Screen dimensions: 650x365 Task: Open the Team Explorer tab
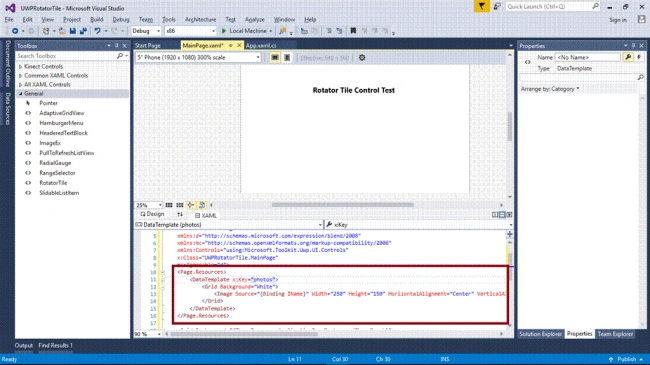click(615, 334)
